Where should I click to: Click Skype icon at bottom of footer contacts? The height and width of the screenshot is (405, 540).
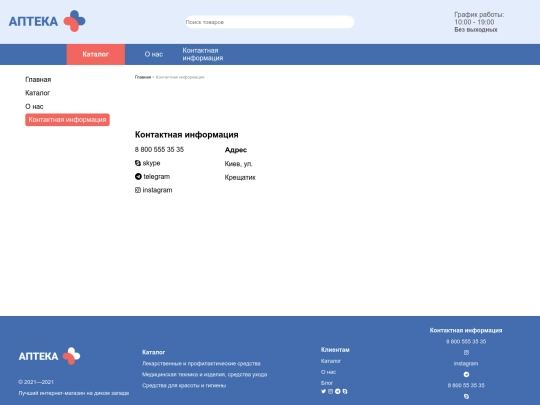point(466,396)
